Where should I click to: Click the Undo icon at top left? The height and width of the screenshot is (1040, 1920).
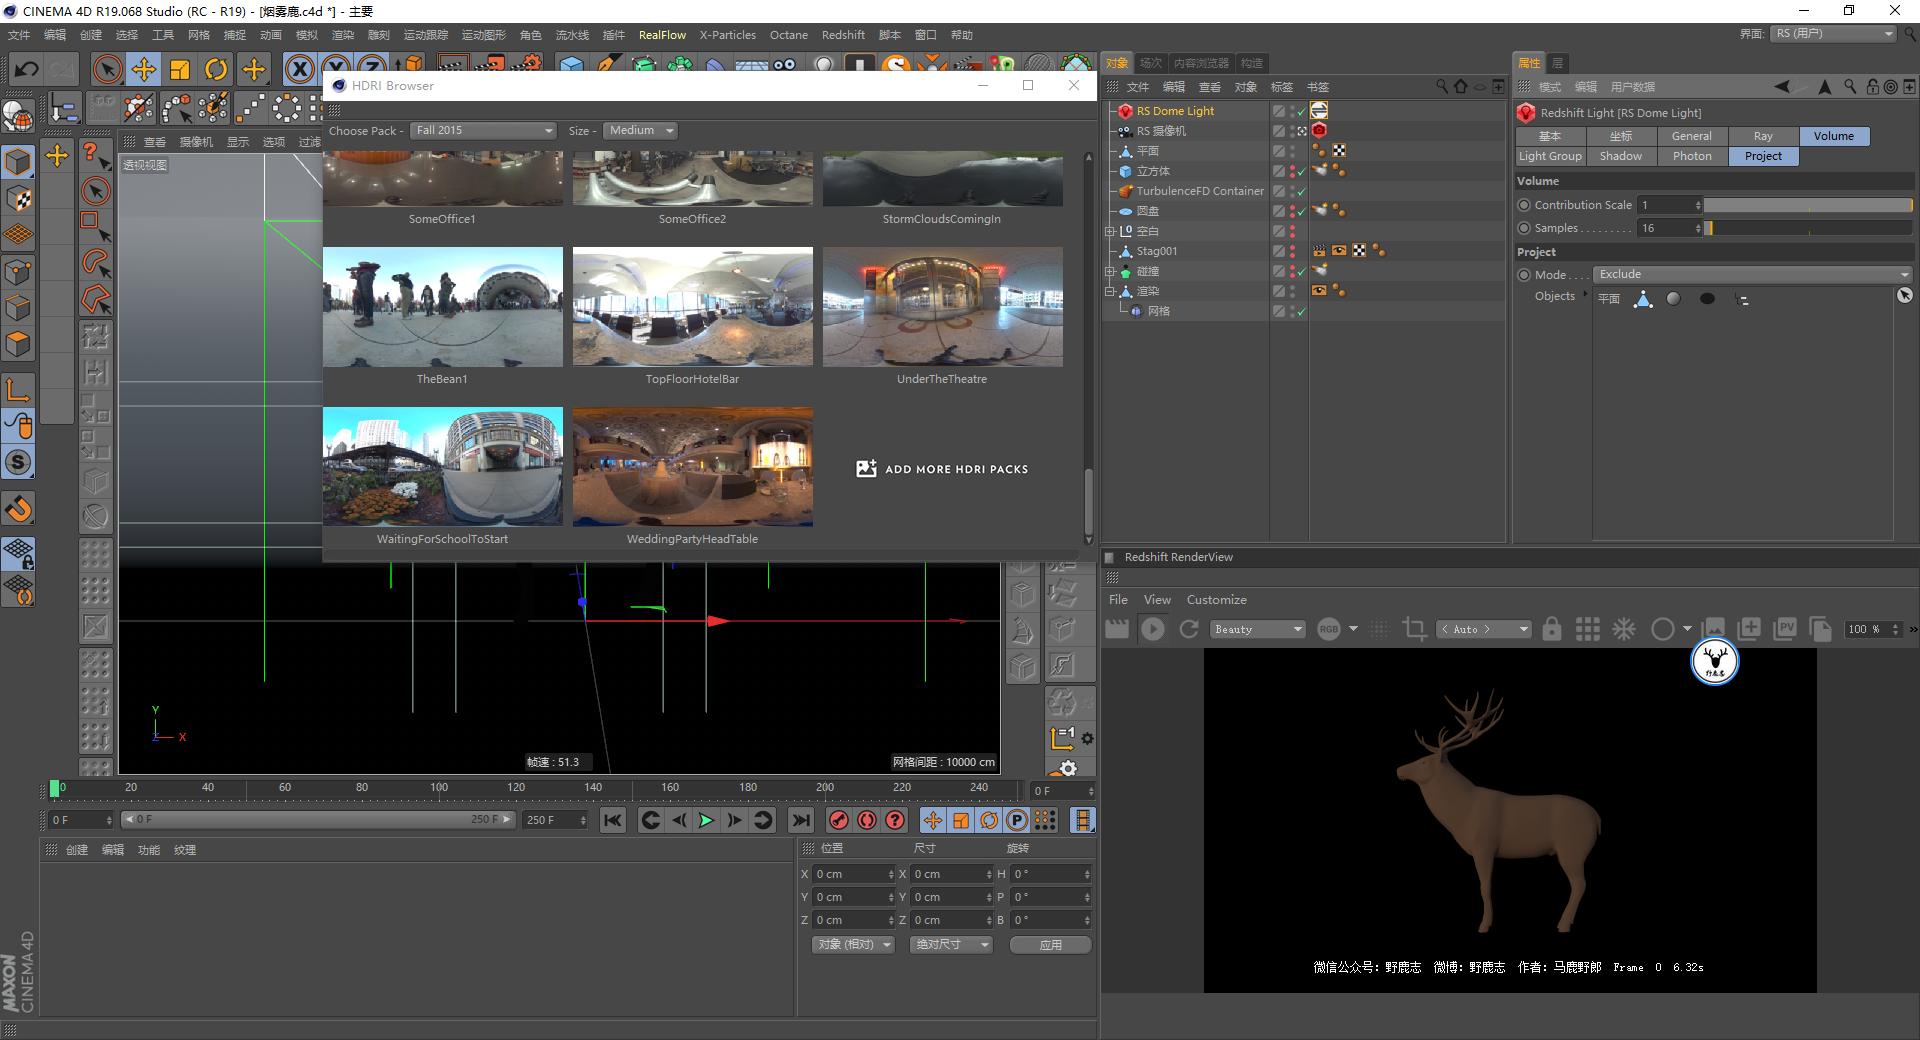click(x=25, y=69)
